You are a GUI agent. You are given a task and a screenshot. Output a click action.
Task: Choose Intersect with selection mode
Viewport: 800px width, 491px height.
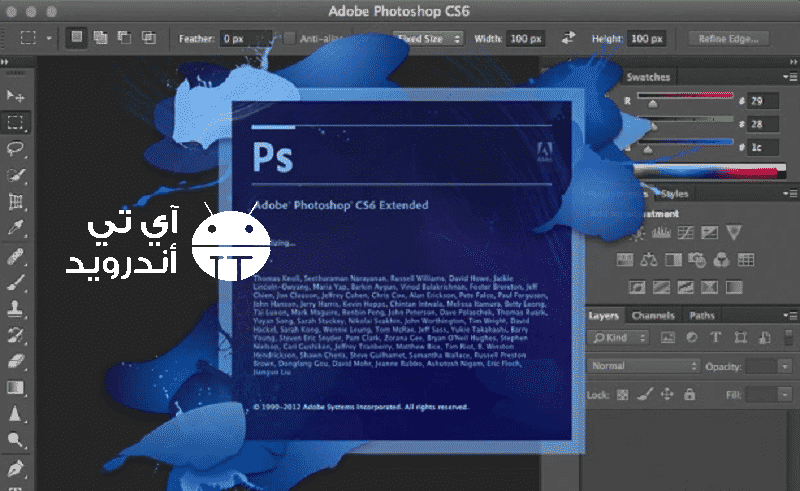[148, 37]
